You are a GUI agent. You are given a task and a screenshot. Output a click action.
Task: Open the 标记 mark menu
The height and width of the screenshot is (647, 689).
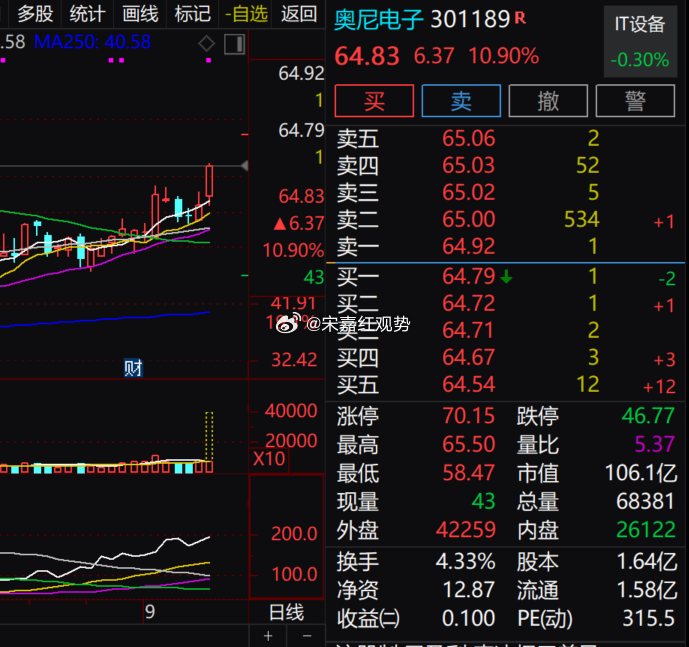click(192, 14)
